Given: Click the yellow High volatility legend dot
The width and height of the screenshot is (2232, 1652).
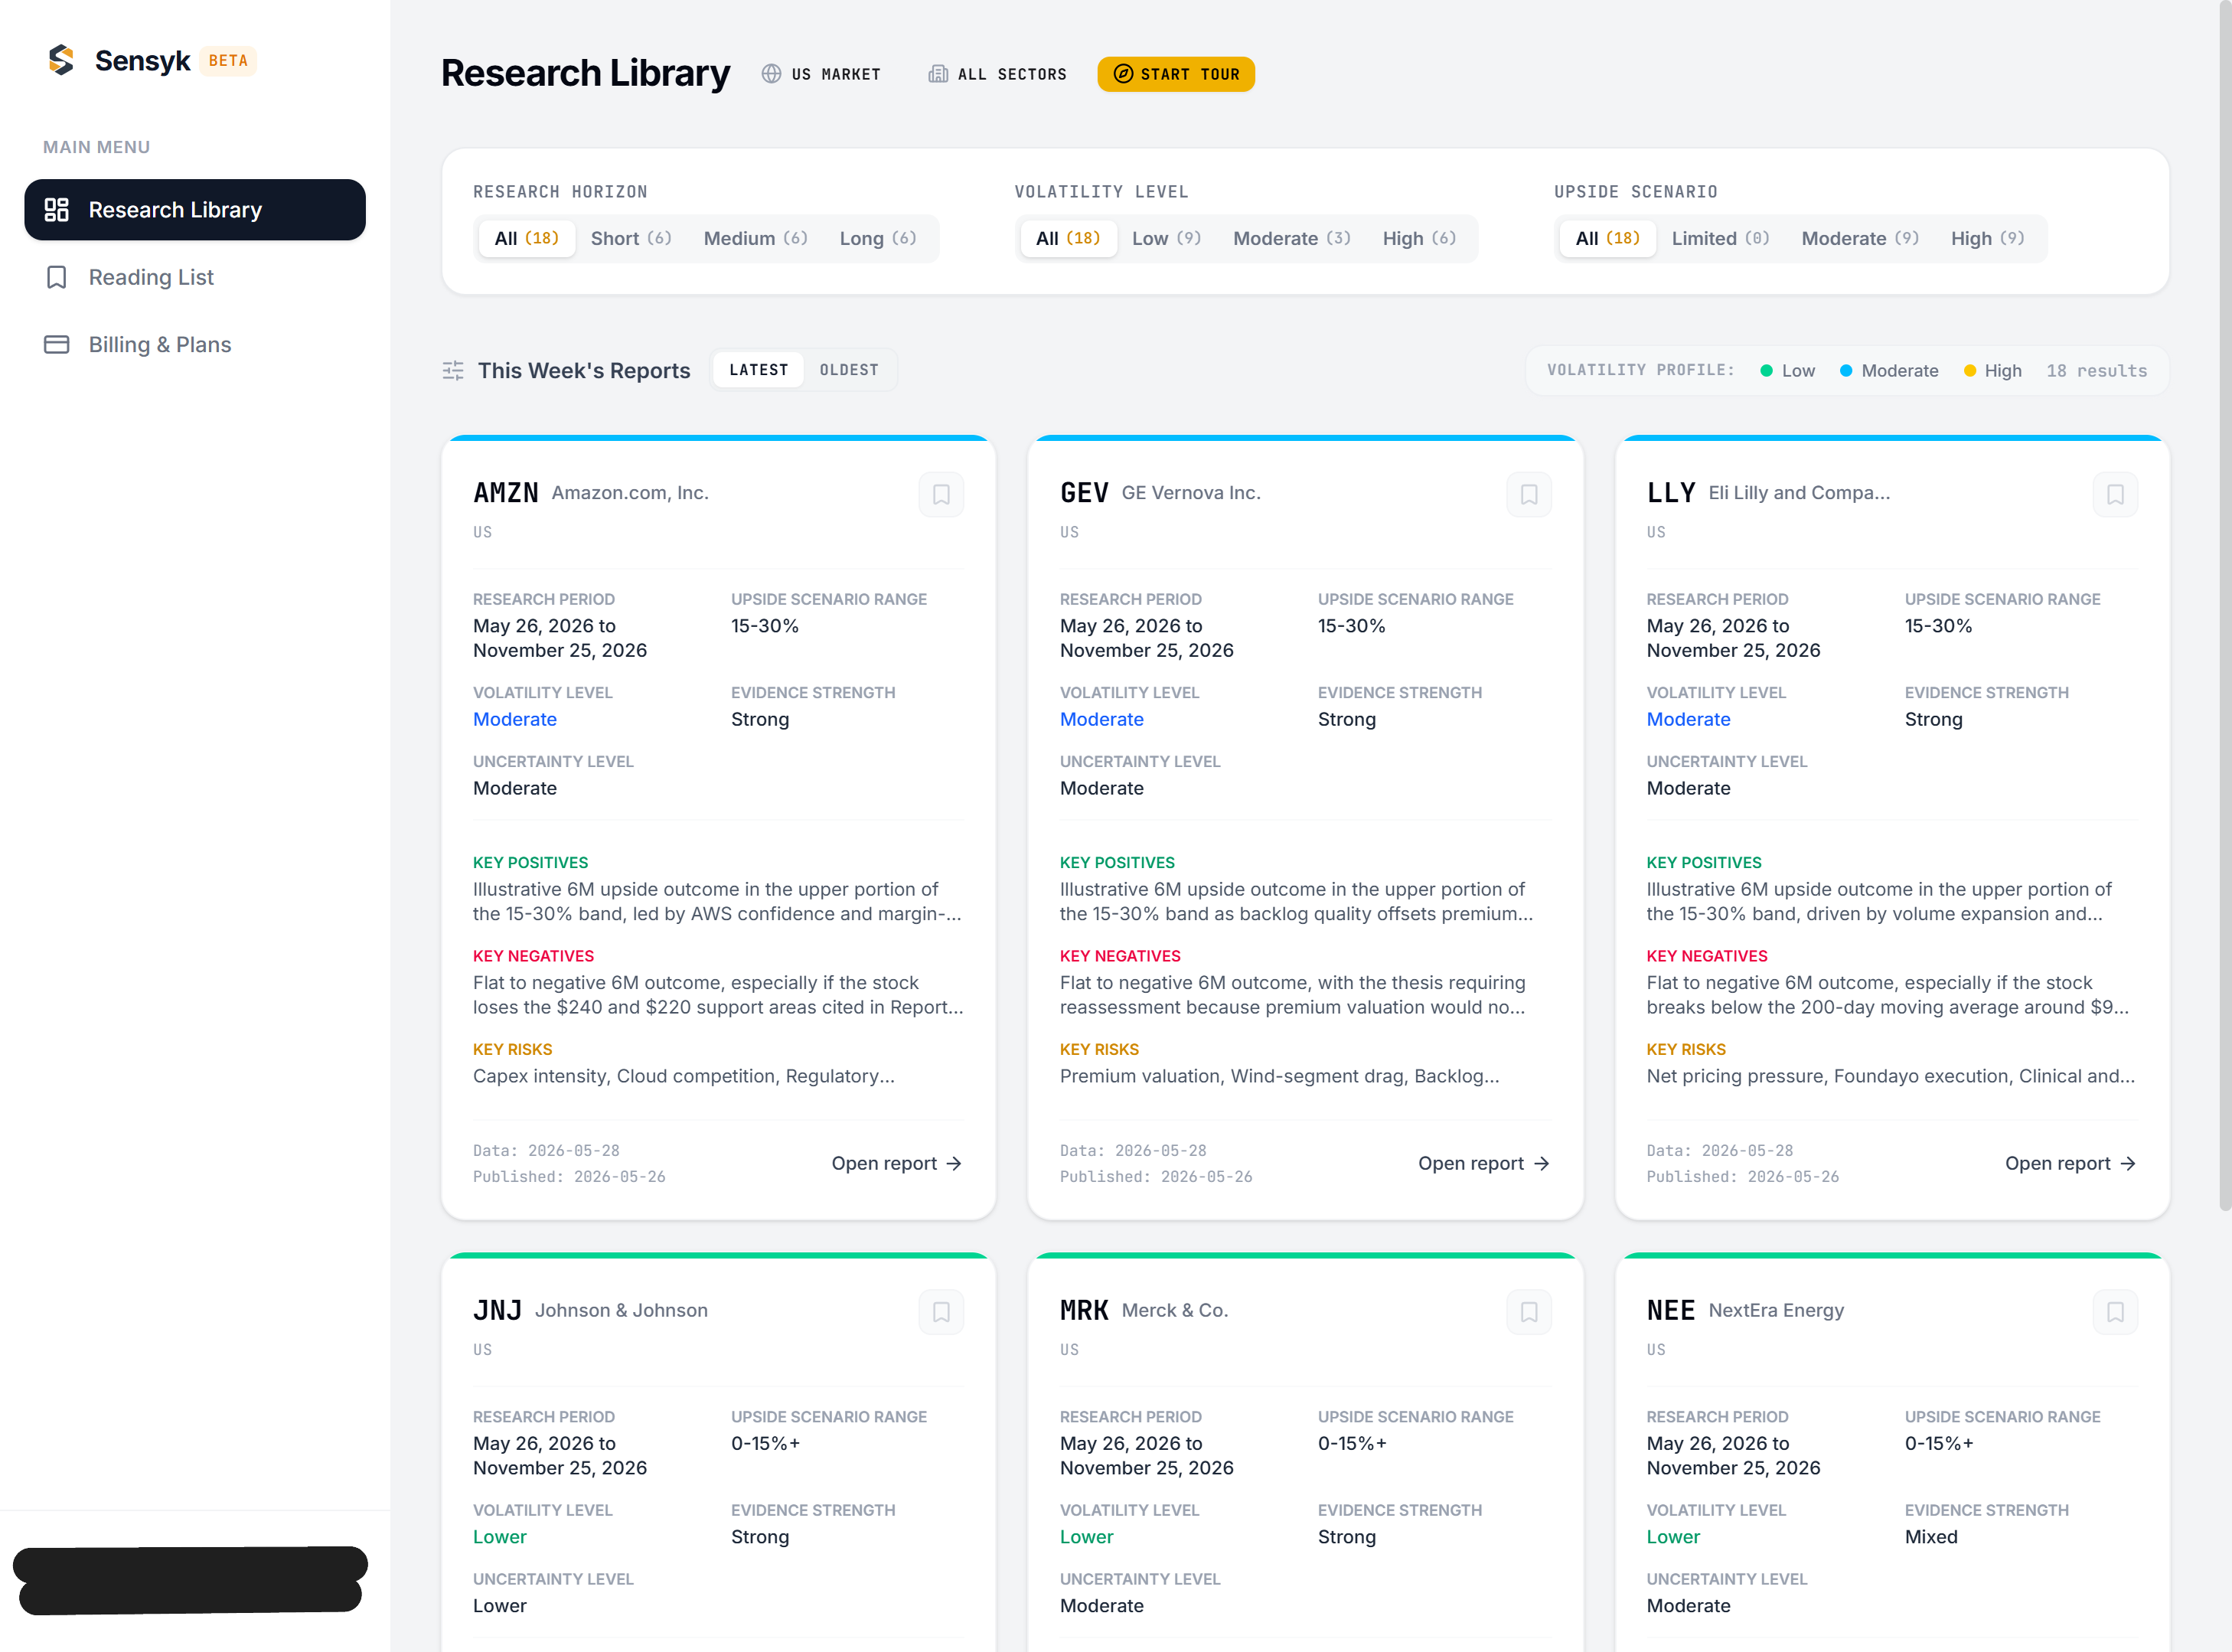Looking at the screenshot, I should (x=1970, y=371).
